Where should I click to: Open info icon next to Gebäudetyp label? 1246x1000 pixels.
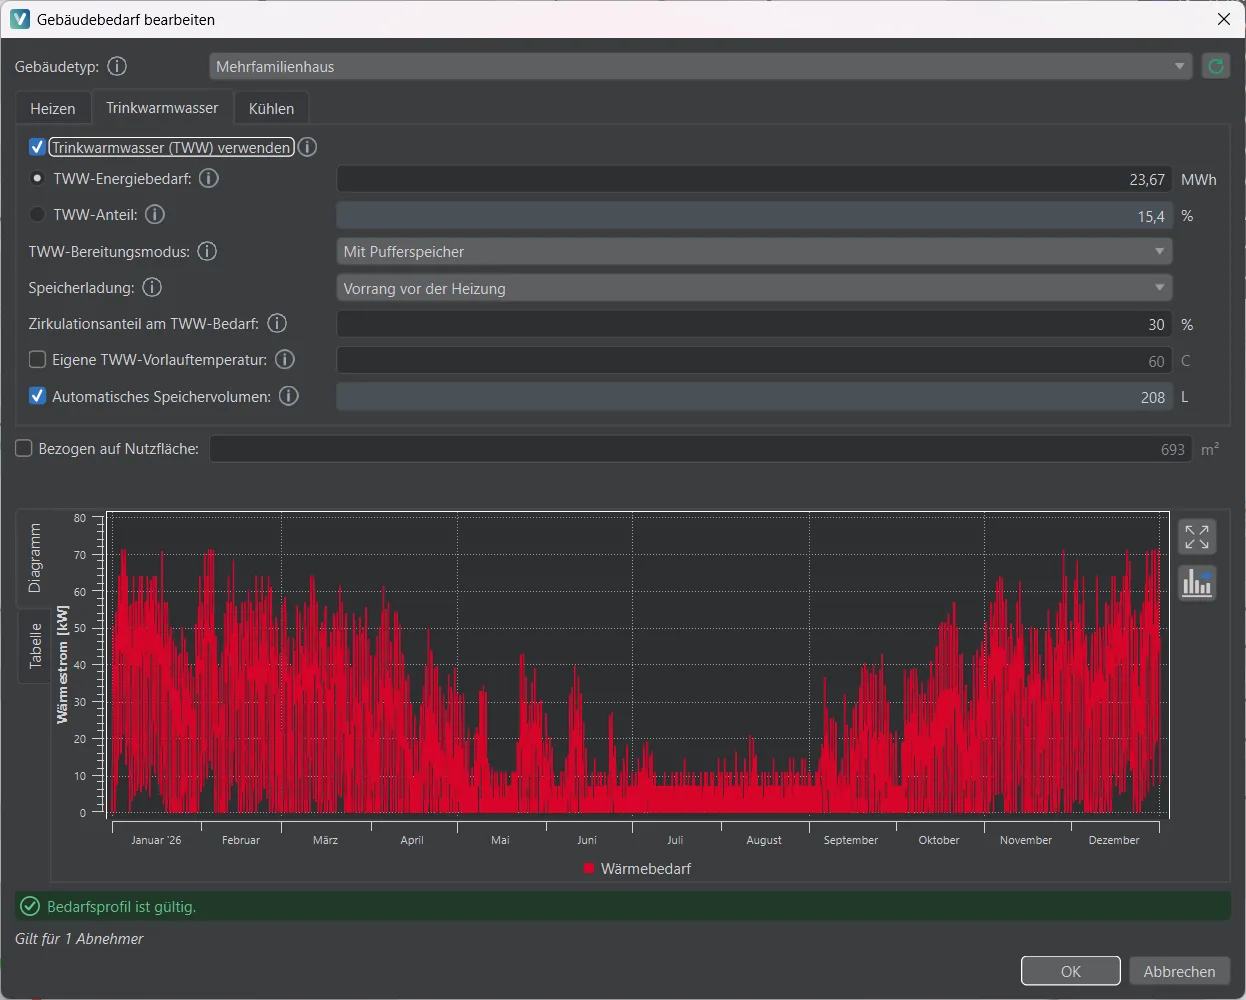[117, 66]
